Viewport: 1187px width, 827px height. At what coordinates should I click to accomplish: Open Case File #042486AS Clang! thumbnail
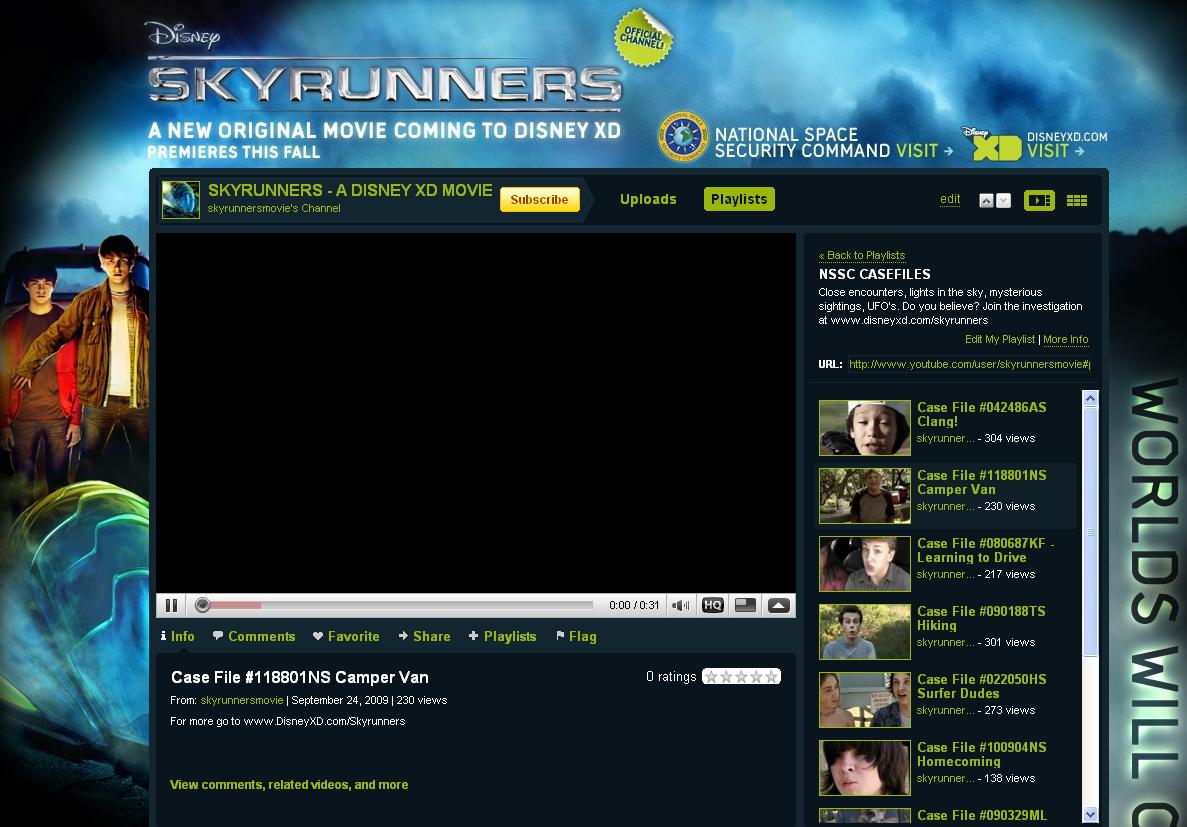click(865, 428)
